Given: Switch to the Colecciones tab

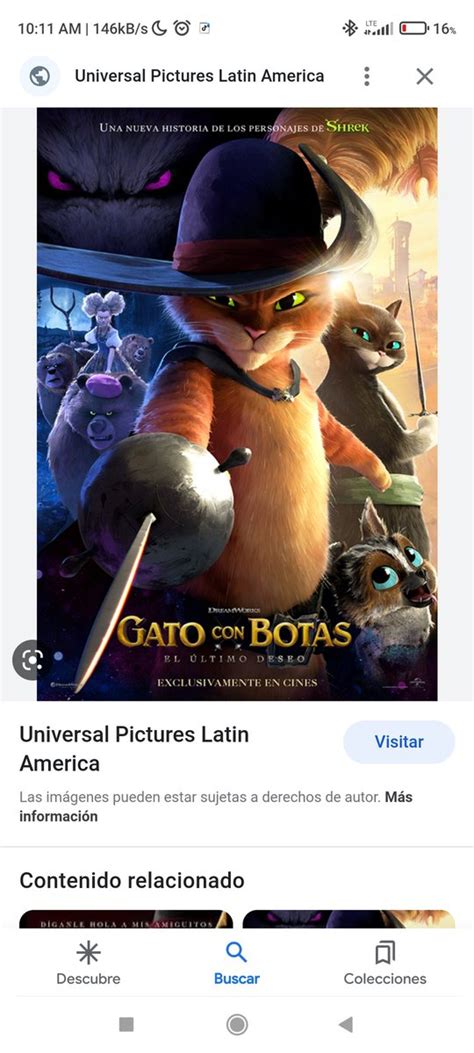Looking at the screenshot, I should coord(385,963).
